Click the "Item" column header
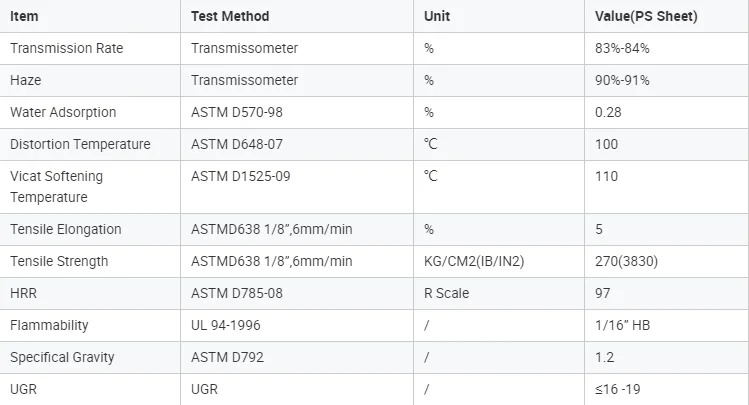 [24, 16]
